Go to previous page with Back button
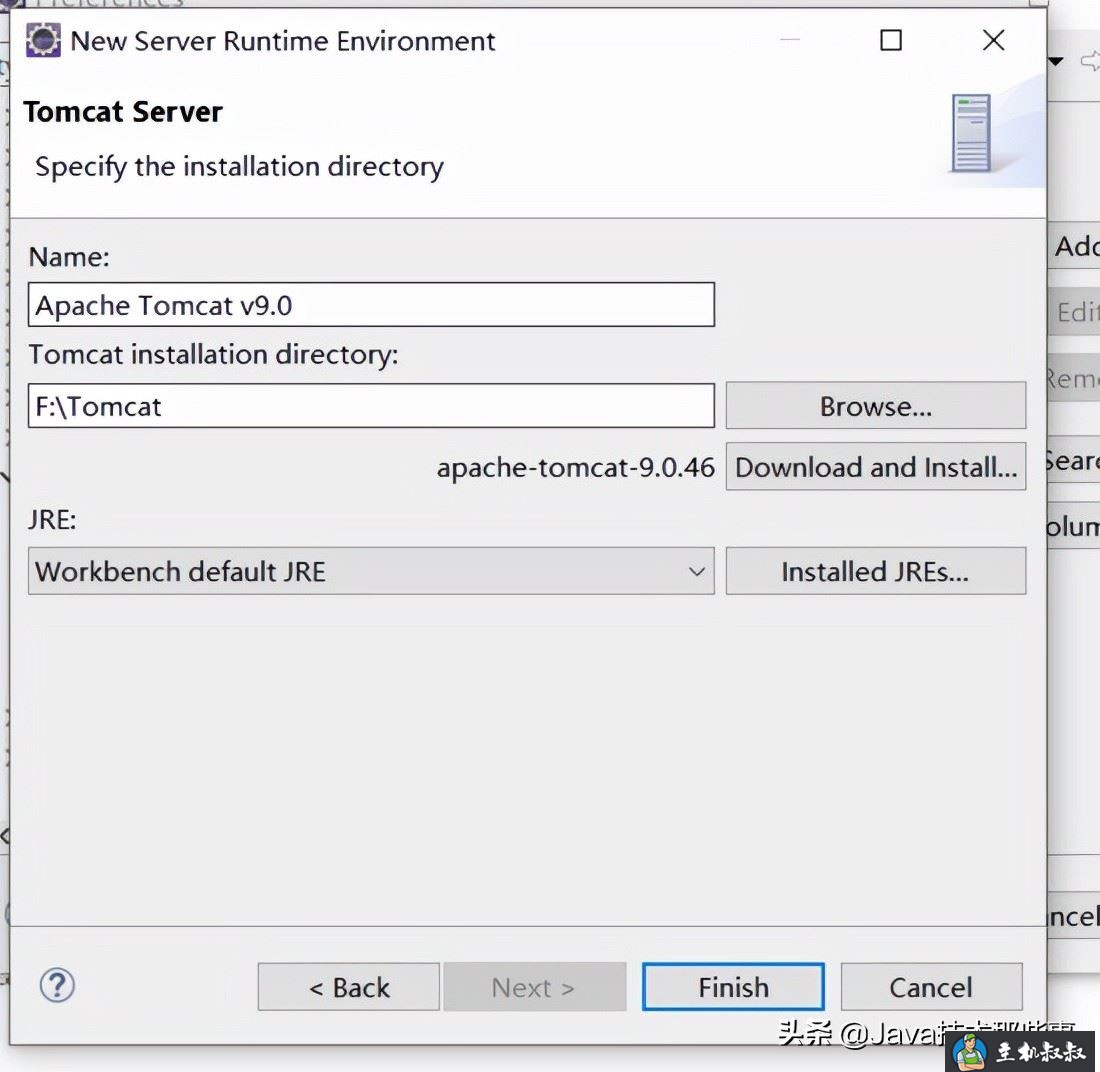1100x1072 pixels. tap(349, 987)
